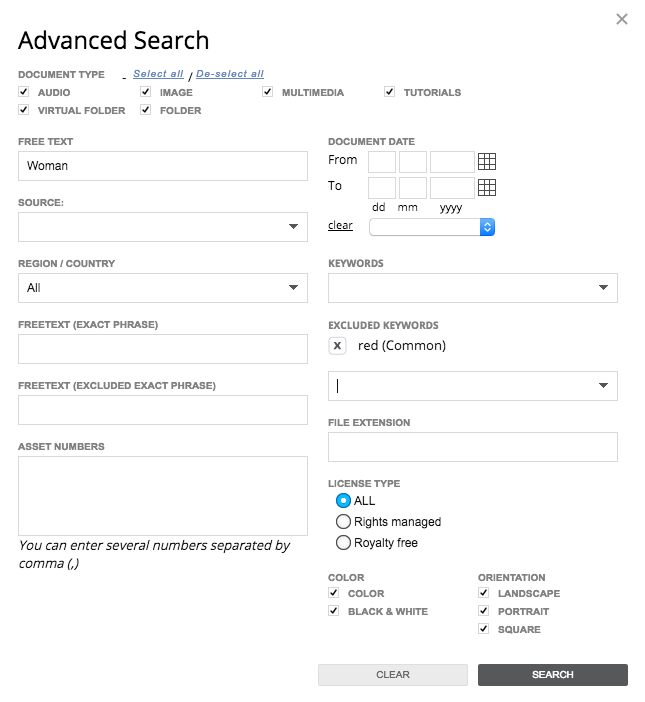Uncheck the Audio document type
This screenshot has width=645, height=702.
[x=24, y=92]
